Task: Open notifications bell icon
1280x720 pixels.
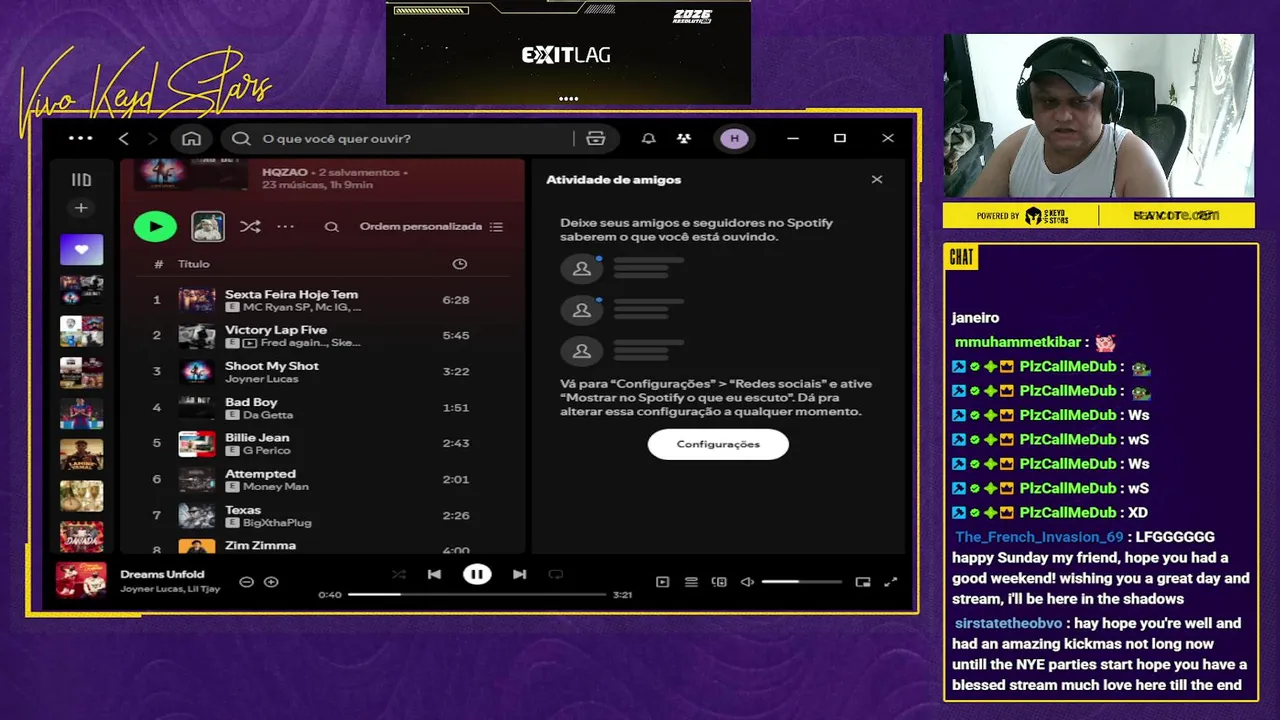Action: coord(649,138)
